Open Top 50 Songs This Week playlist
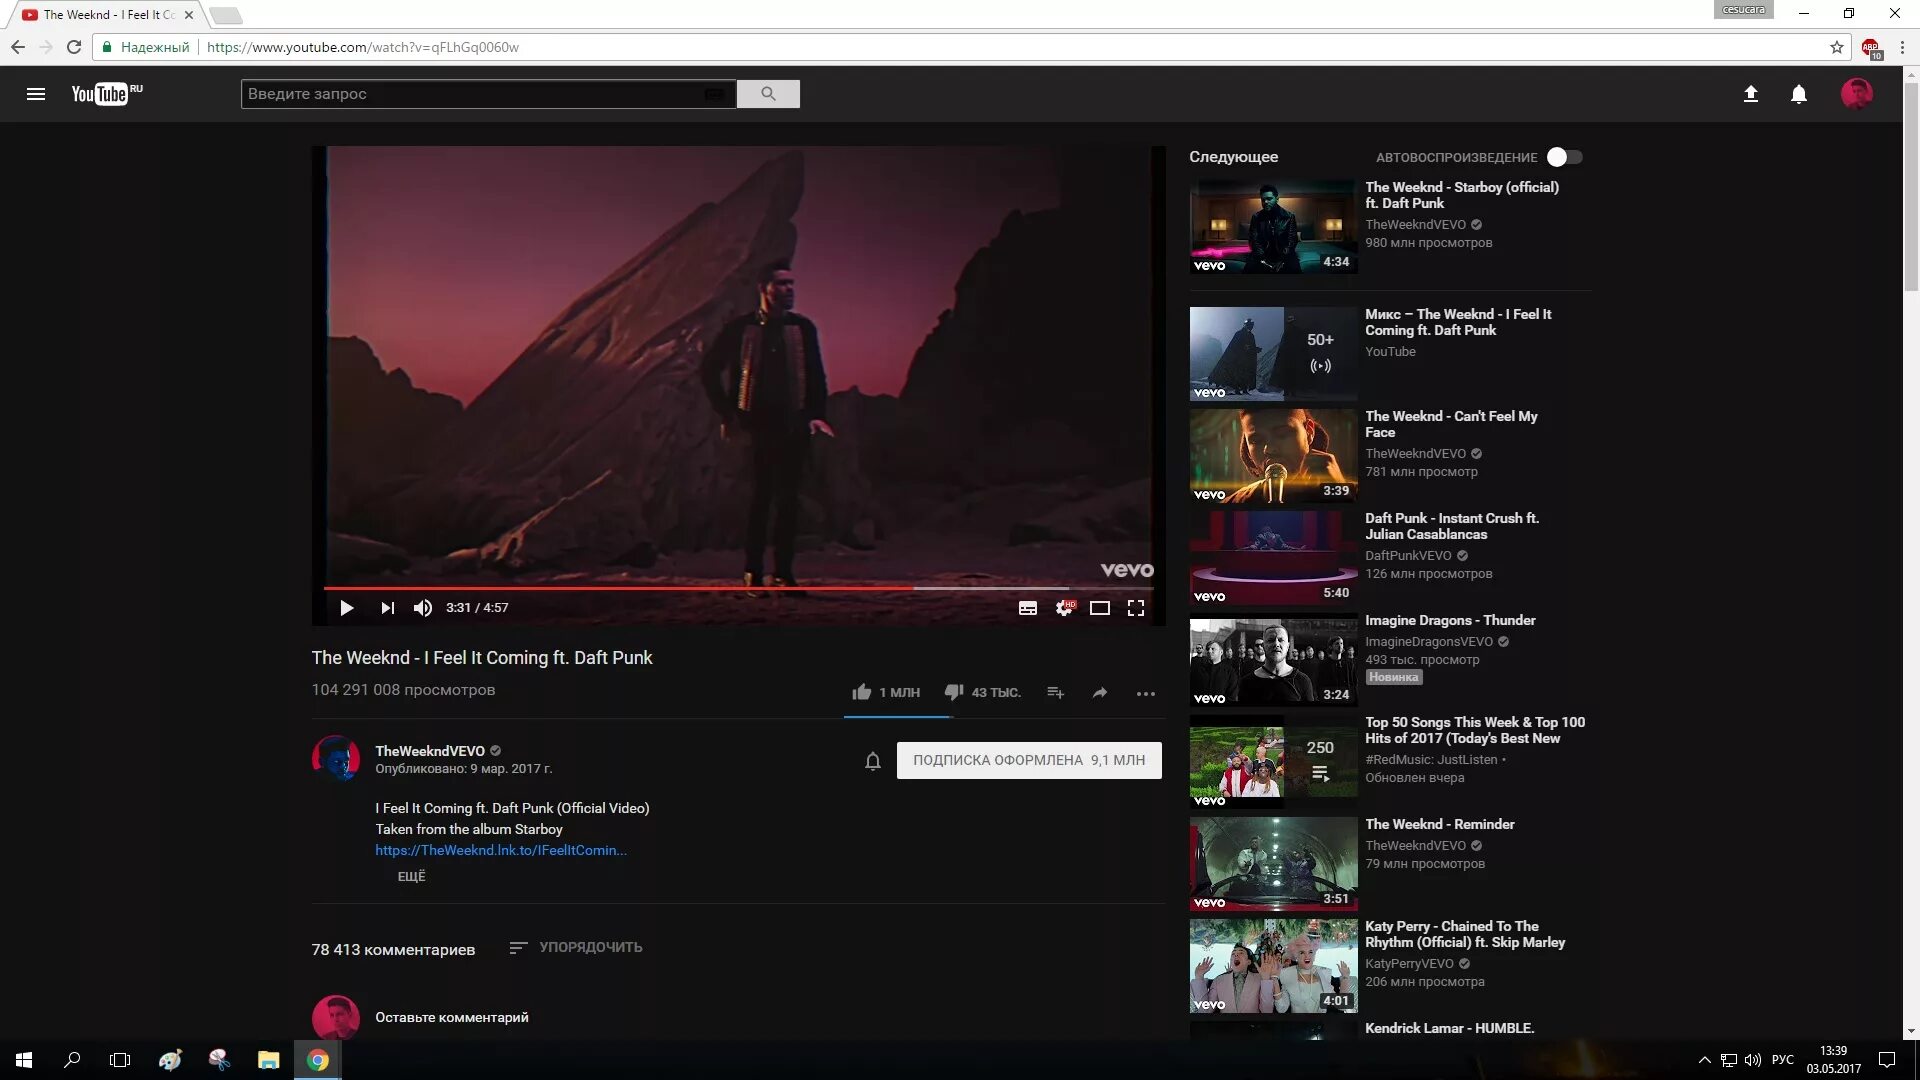Screen dimensions: 1920x1080 pyautogui.click(x=1475, y=730)
